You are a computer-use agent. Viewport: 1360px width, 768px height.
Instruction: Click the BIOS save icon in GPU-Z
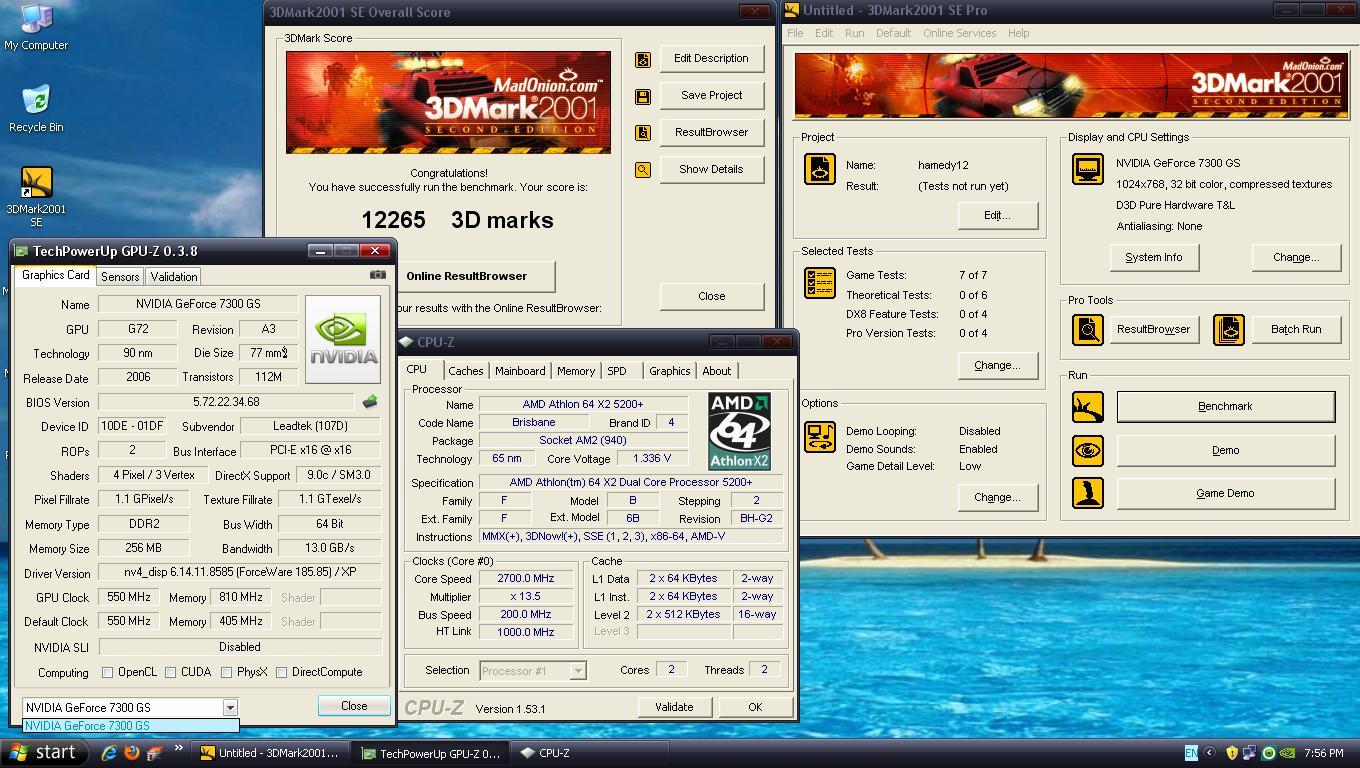tap(370, 402)
